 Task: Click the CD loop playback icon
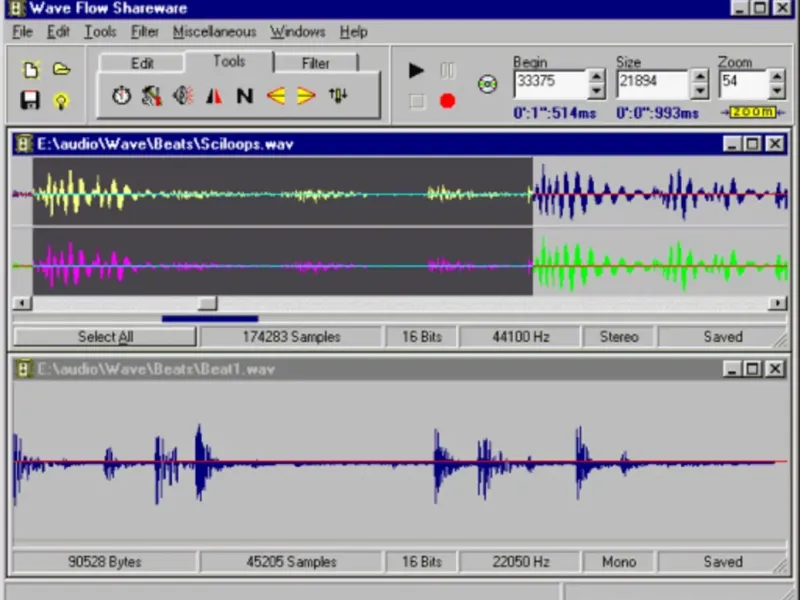[x=487, y=84]
